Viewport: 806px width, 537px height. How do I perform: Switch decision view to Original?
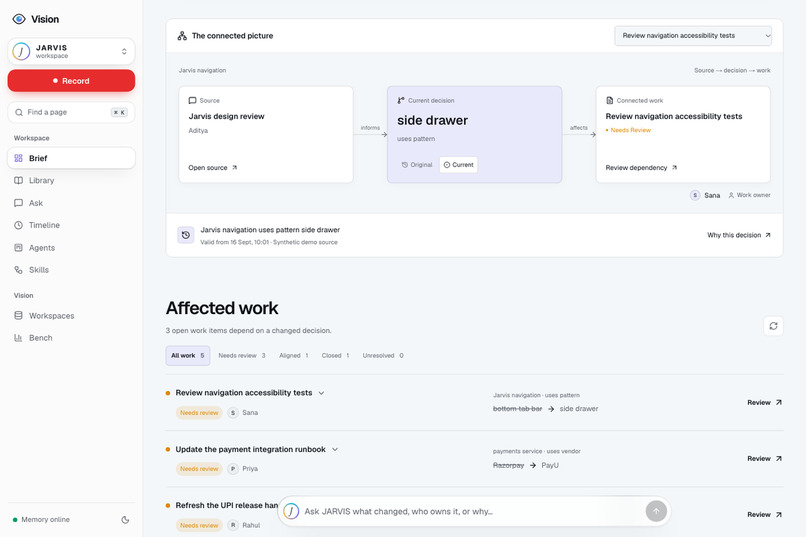pos(417,165)
